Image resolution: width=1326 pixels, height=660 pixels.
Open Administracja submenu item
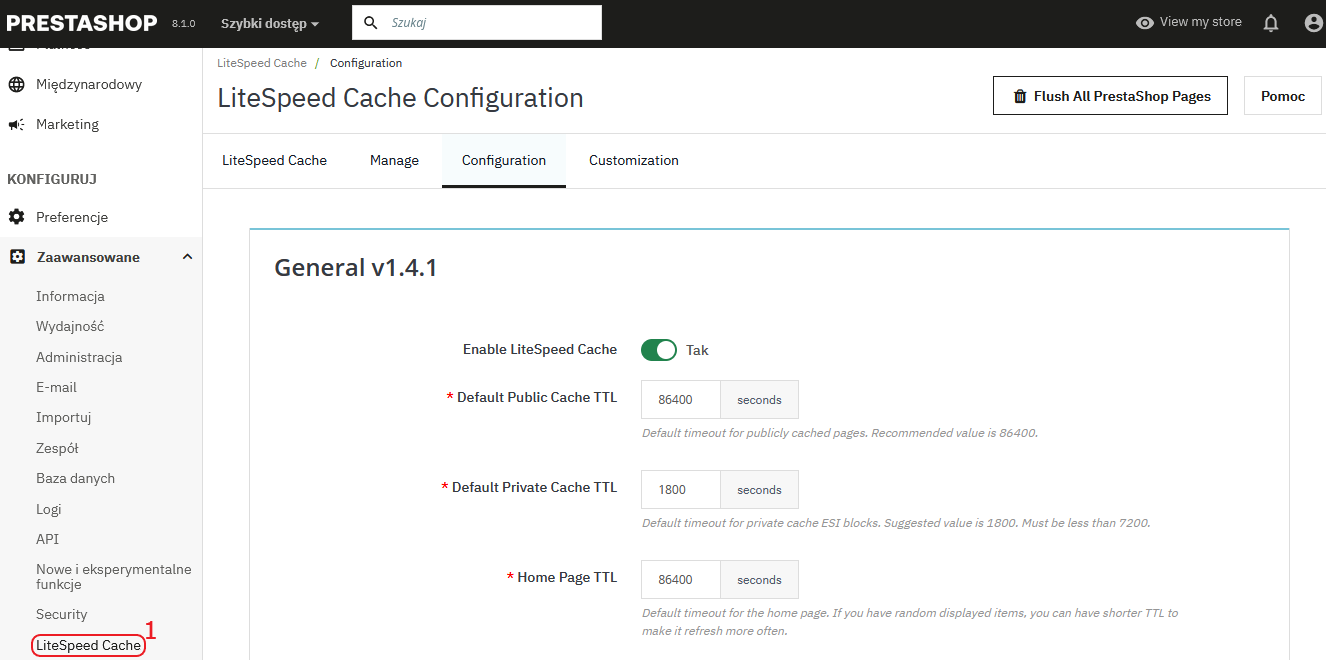(x=79, y=357)
